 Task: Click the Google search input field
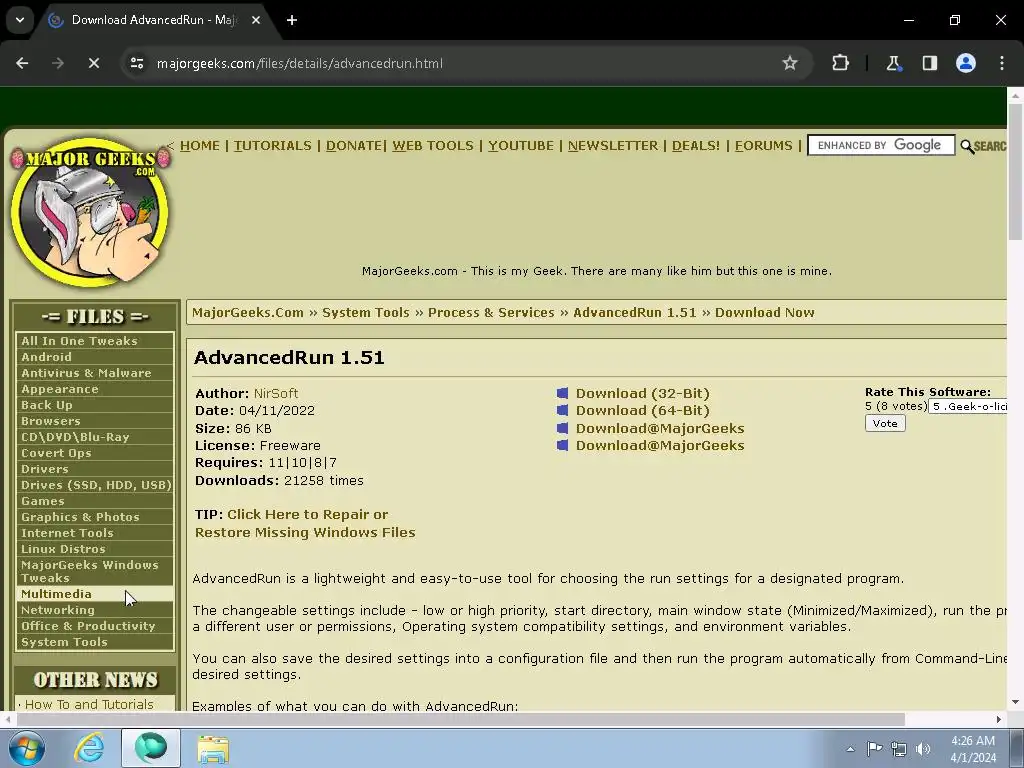[881, 145]
